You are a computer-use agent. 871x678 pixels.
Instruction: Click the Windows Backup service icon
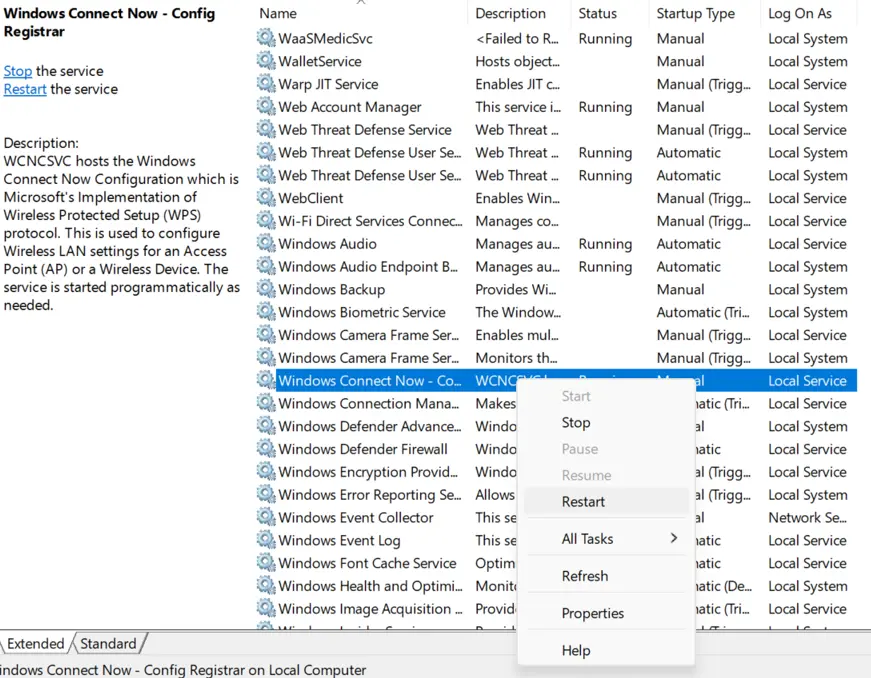pos(266,289)
